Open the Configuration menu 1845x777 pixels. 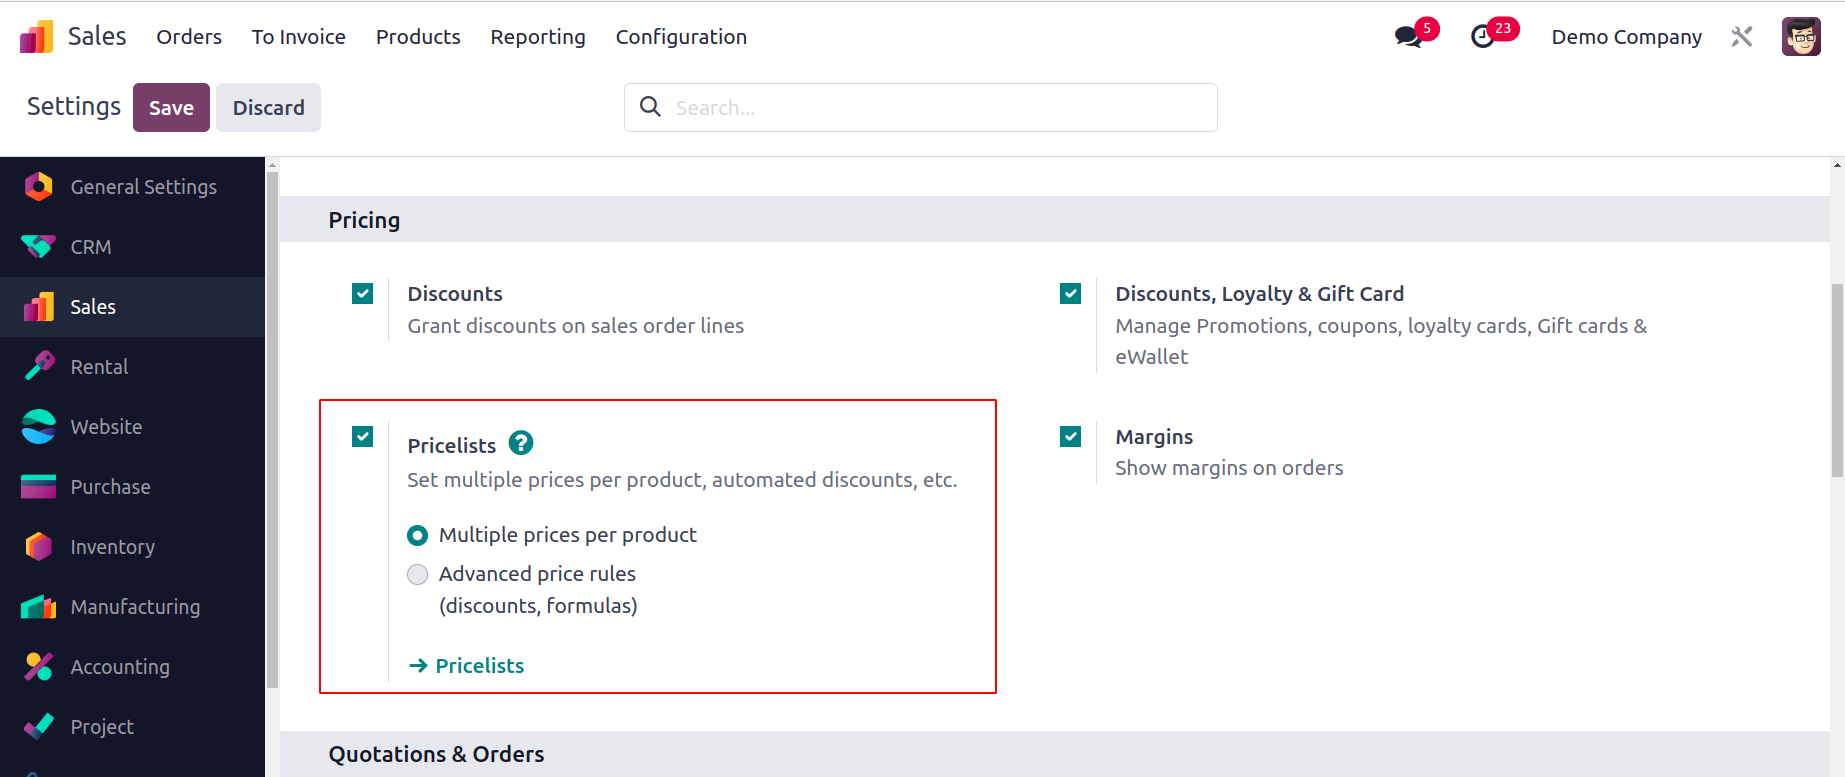point(681,37)
